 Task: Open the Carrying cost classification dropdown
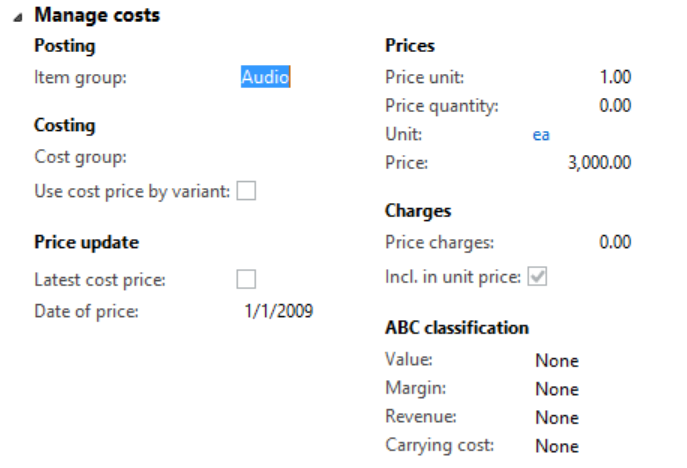[557, 446]
